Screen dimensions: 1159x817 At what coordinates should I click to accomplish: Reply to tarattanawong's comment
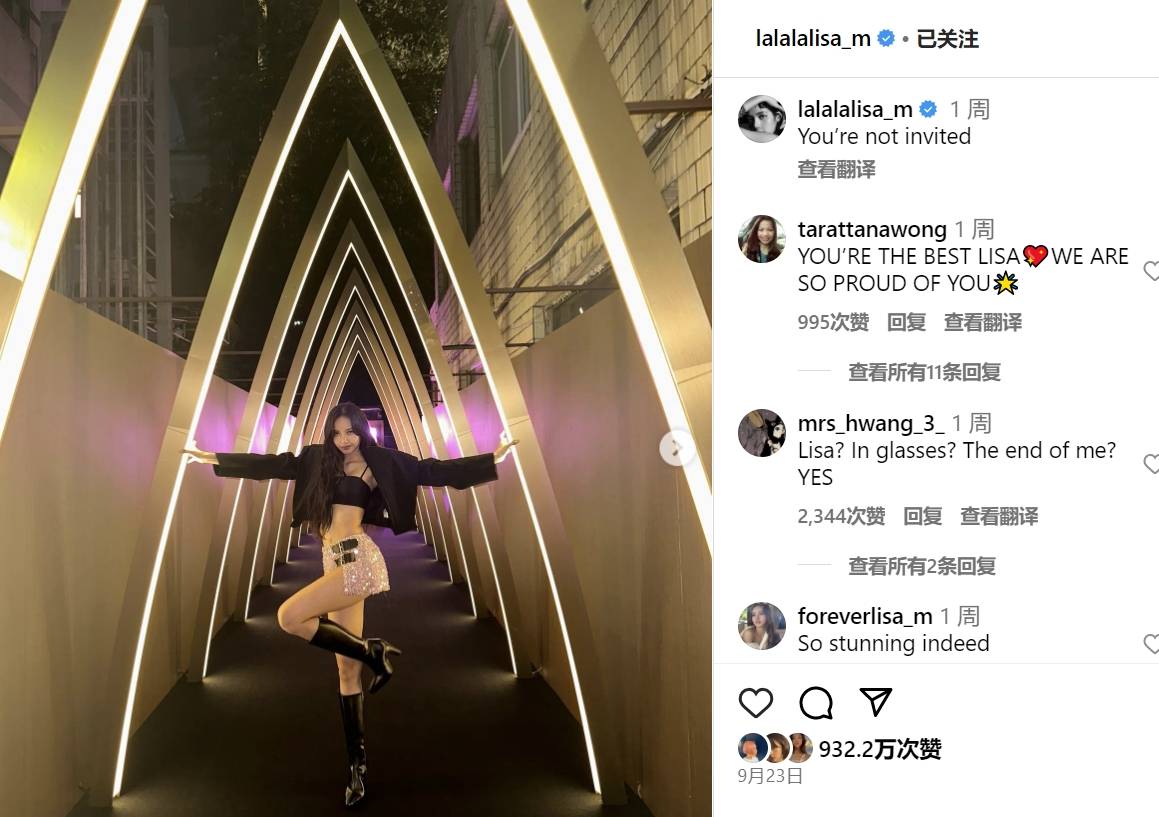(x=906, y=322)
